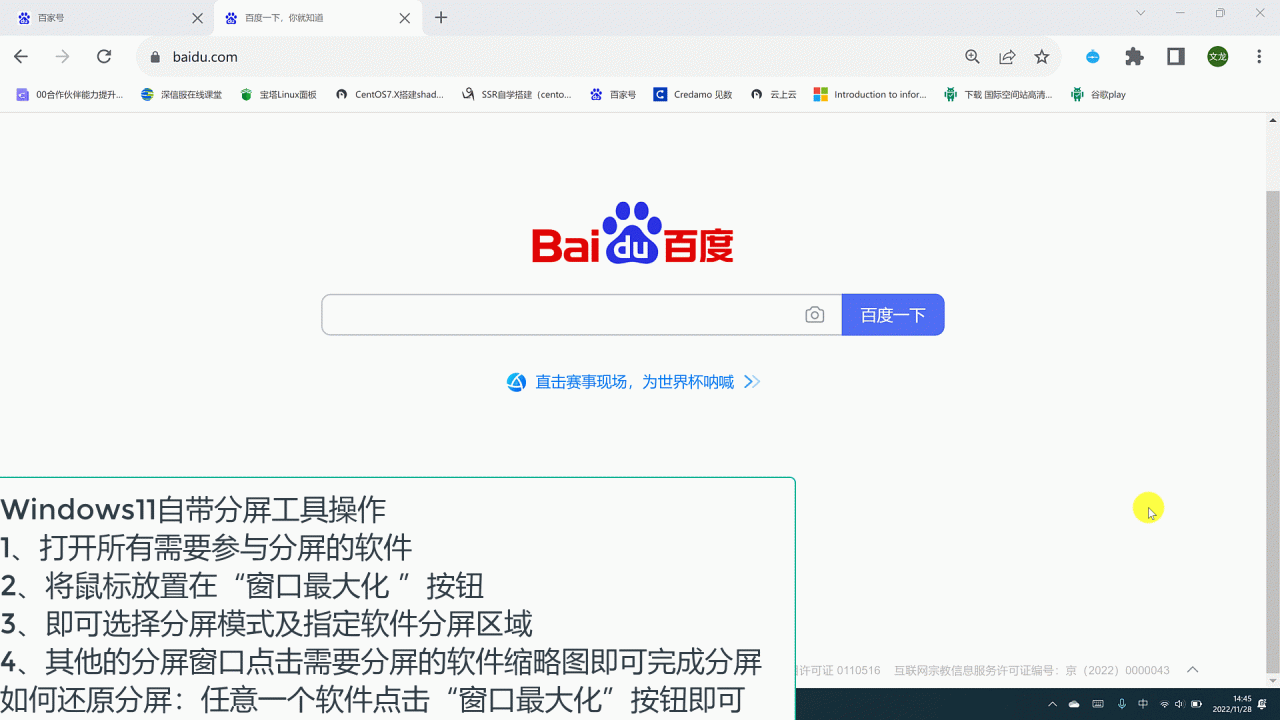Search by image with camera icon
The height and width of the screenshot is (720, 1280).
(815, 315)
